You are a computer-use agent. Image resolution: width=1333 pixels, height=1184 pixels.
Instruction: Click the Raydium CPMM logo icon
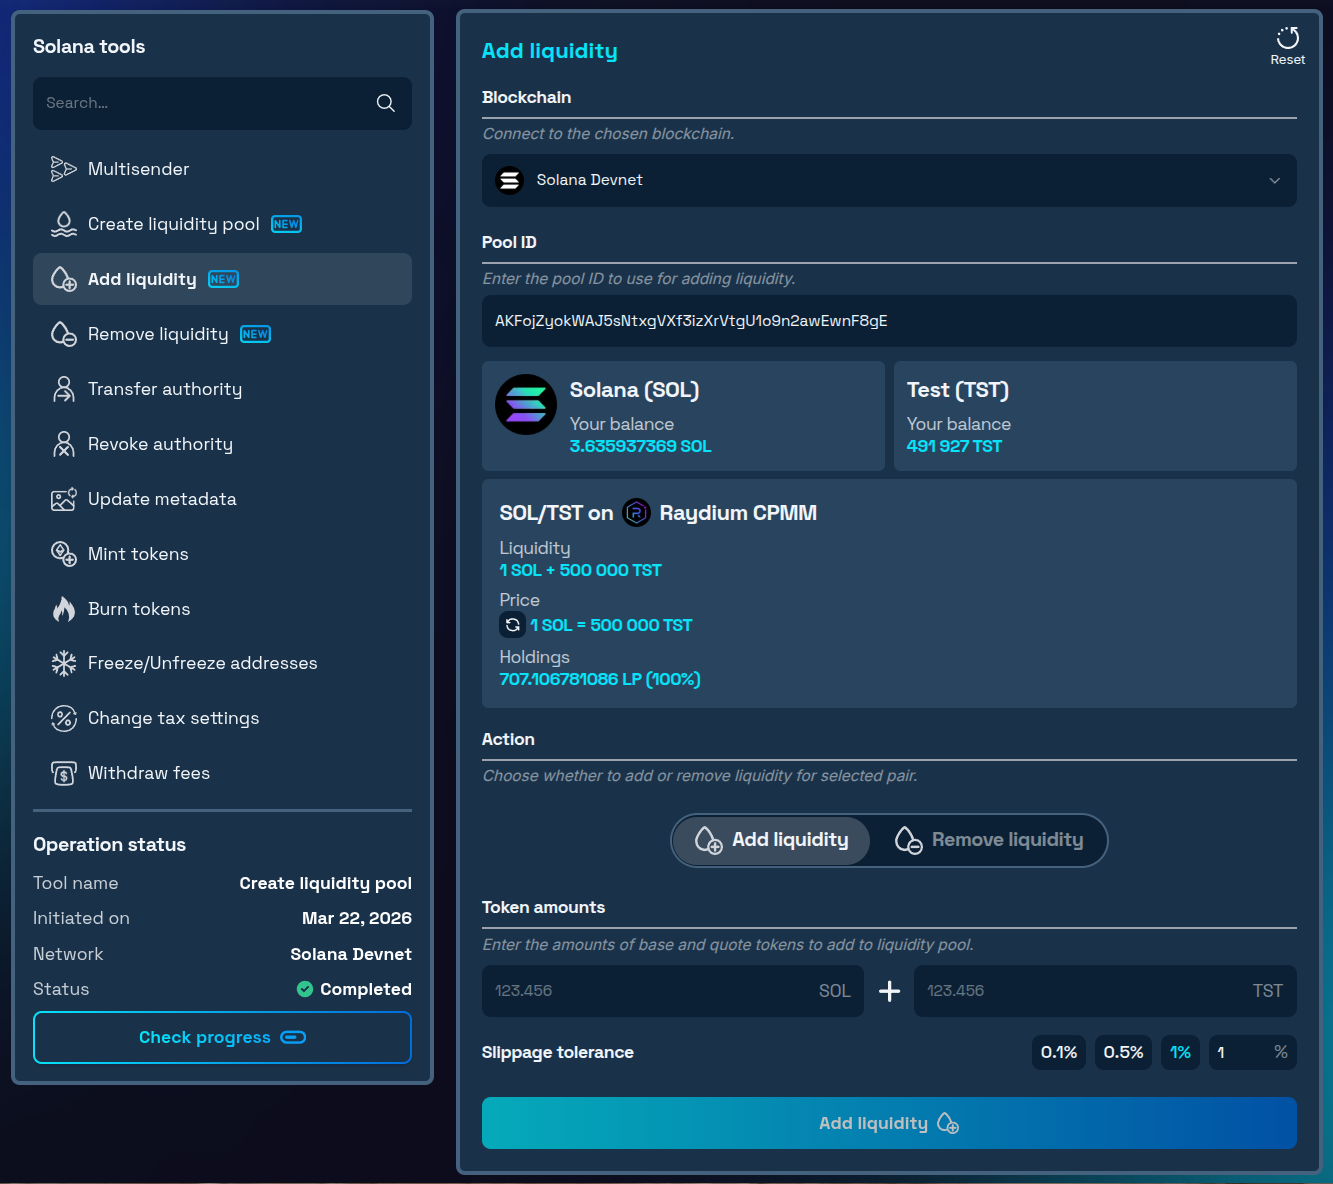click(x=637, y=512)
